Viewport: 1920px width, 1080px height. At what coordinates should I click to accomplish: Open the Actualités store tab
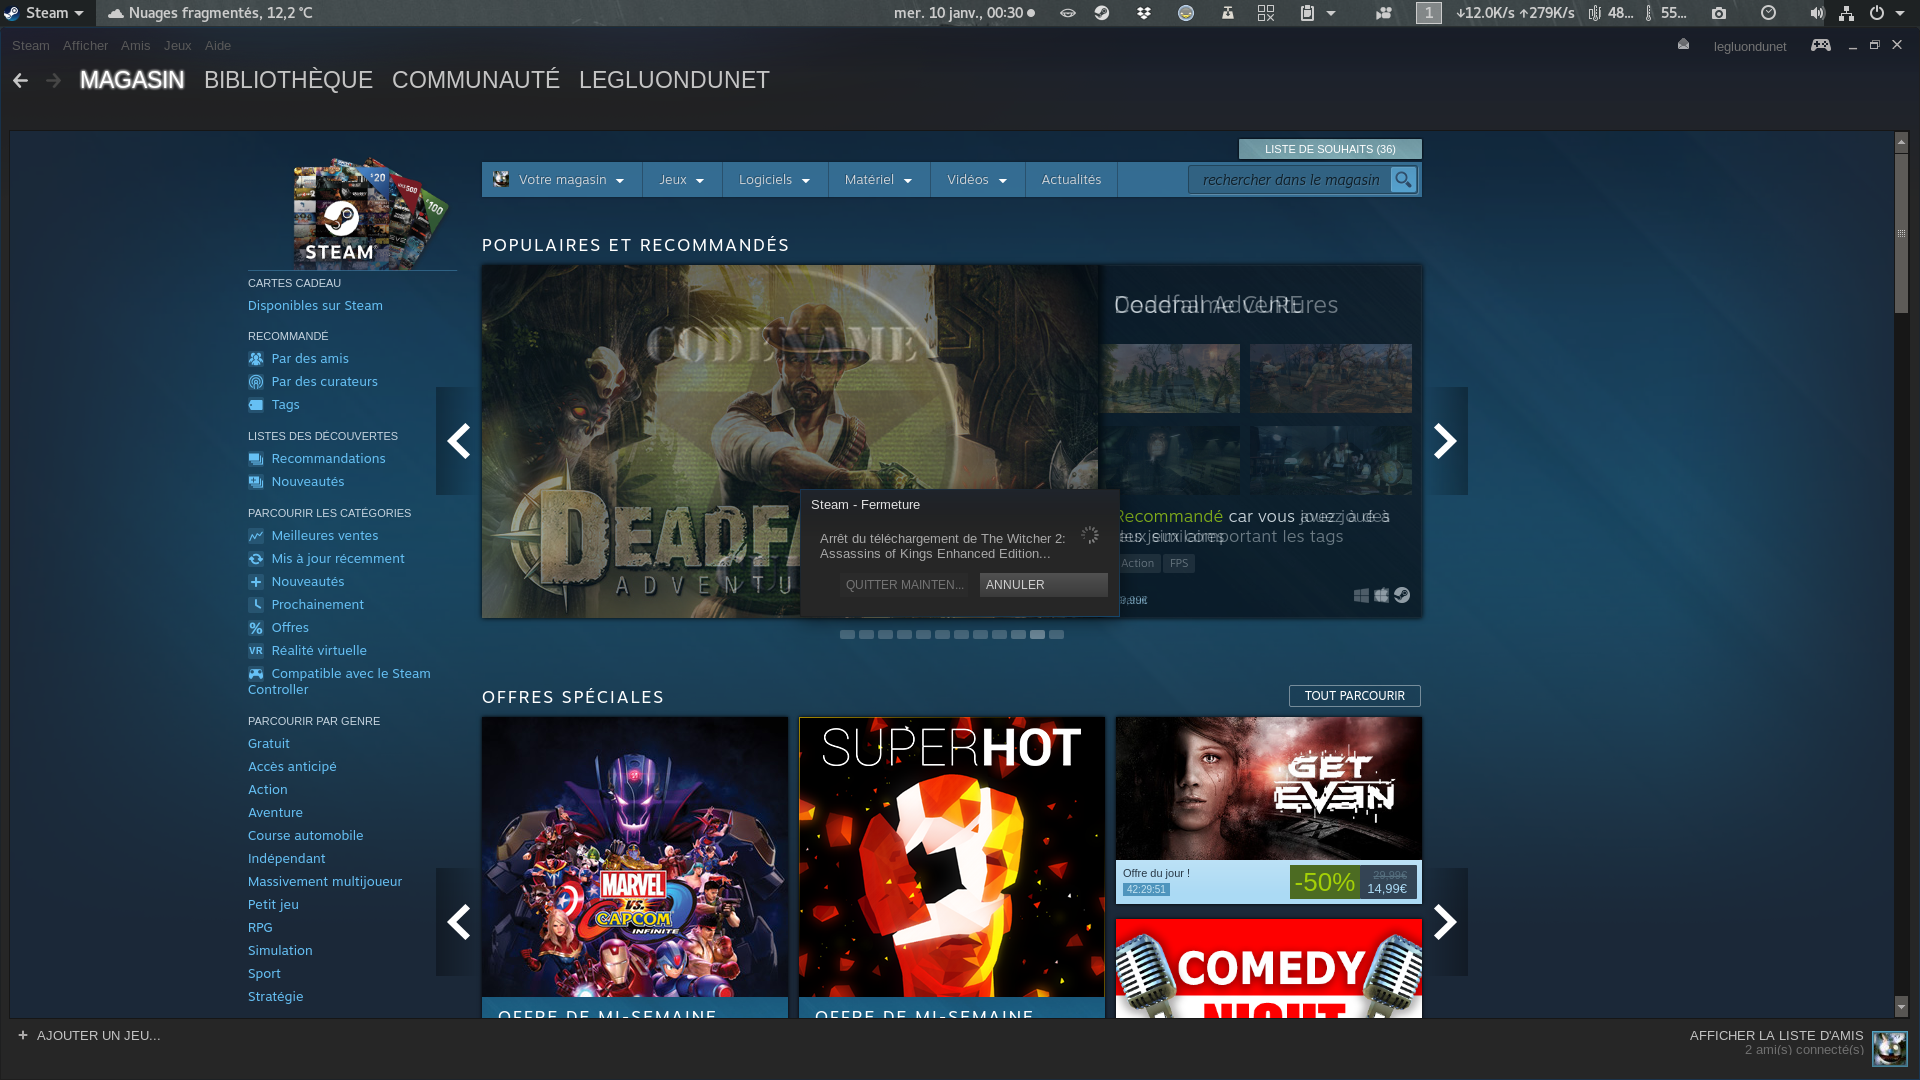pos(1071,180)
